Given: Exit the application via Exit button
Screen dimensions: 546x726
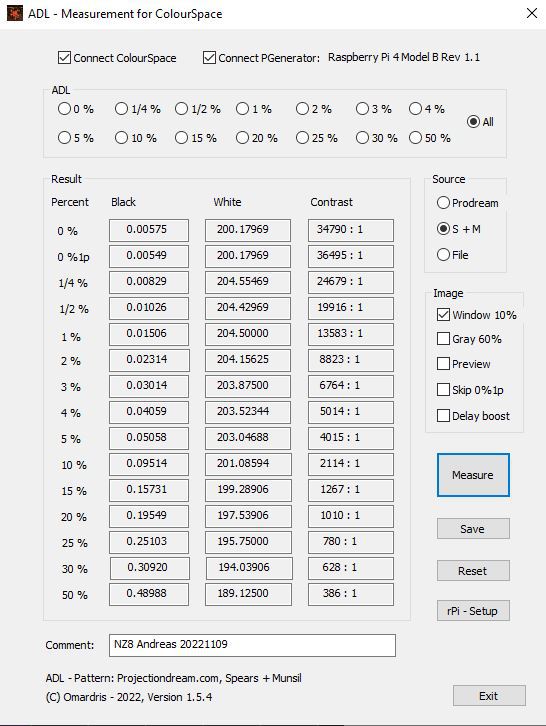Looking at the screenshot, I should (x=489, y=696).
